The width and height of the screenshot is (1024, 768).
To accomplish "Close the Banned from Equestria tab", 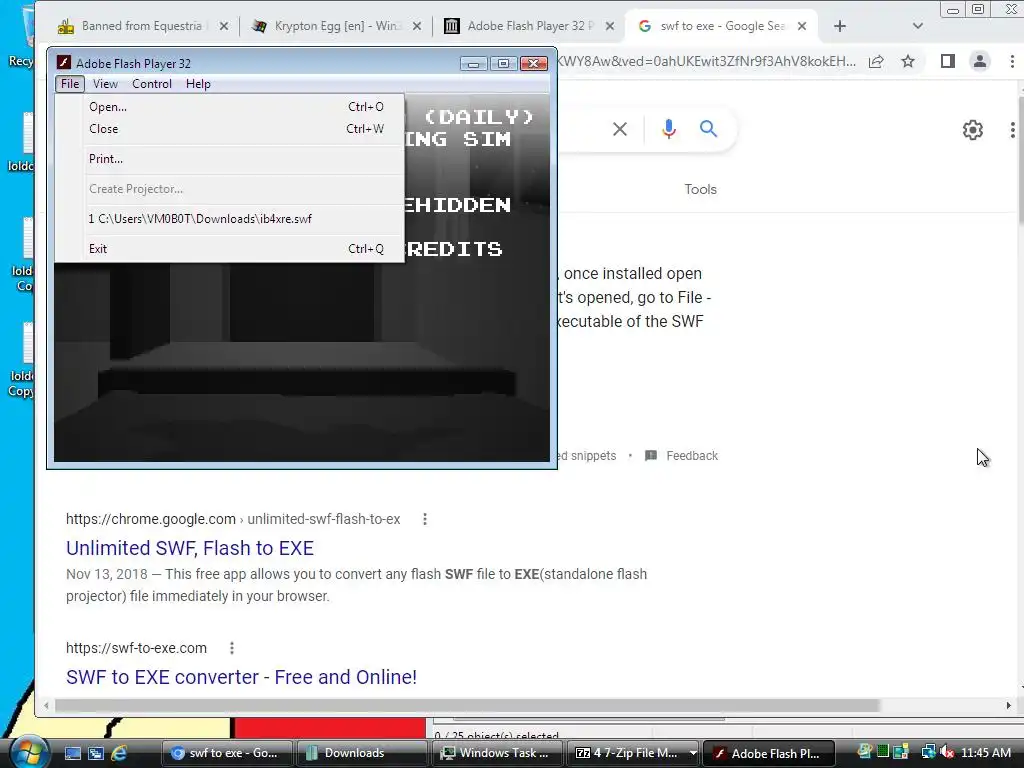I will point(224,26).
